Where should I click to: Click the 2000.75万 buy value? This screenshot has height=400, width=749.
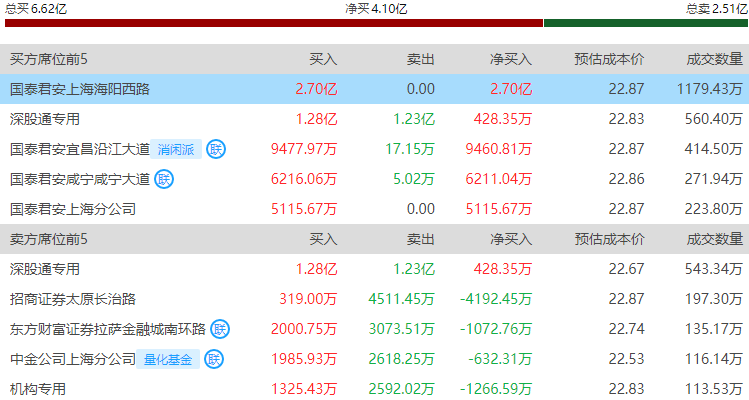(304, 329)
